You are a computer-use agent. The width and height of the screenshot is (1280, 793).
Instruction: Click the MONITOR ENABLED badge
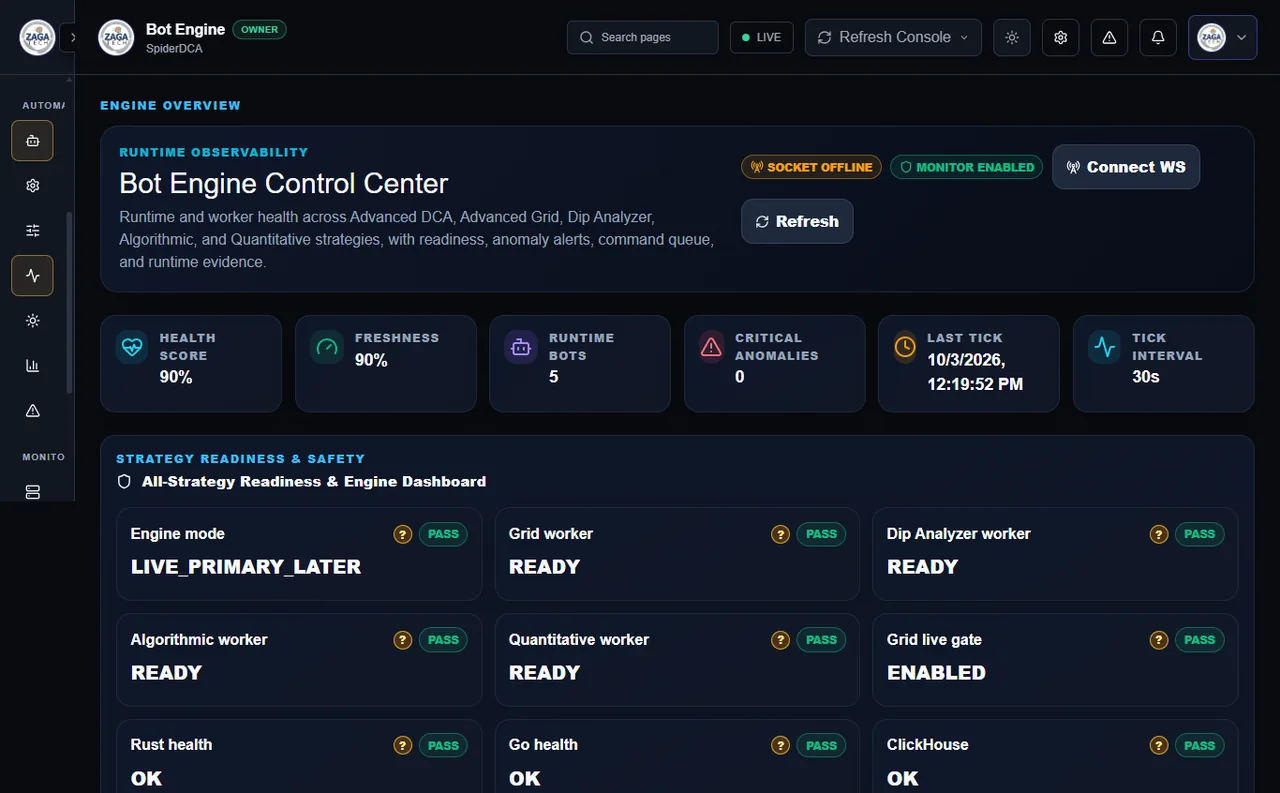click(x=967, y=167)
